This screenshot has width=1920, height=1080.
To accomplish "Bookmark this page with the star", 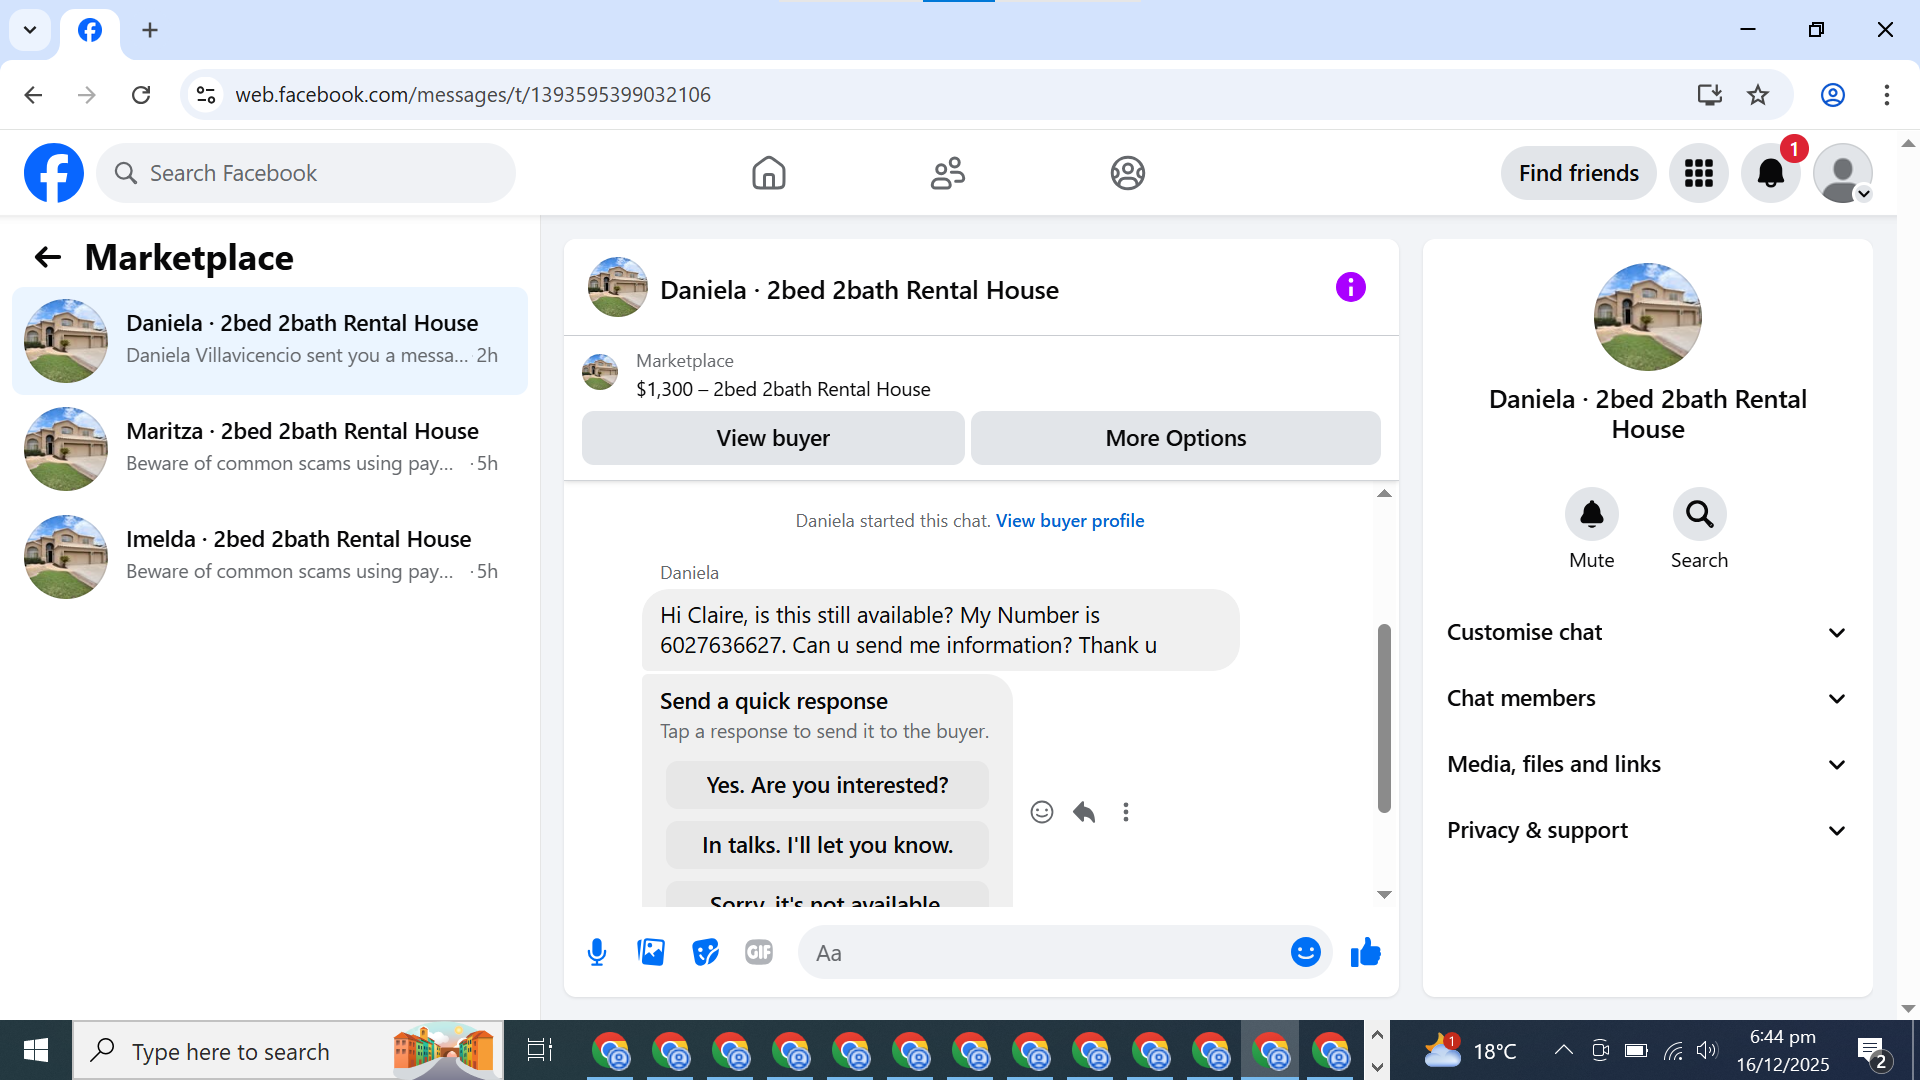I will [1758, 95].
